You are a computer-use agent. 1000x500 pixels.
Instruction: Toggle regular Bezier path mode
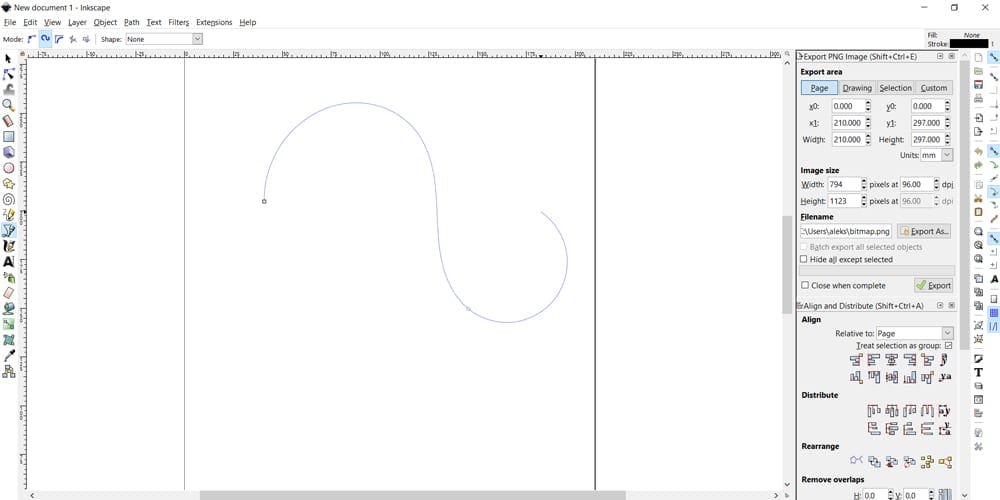click(x=31, y=39)
